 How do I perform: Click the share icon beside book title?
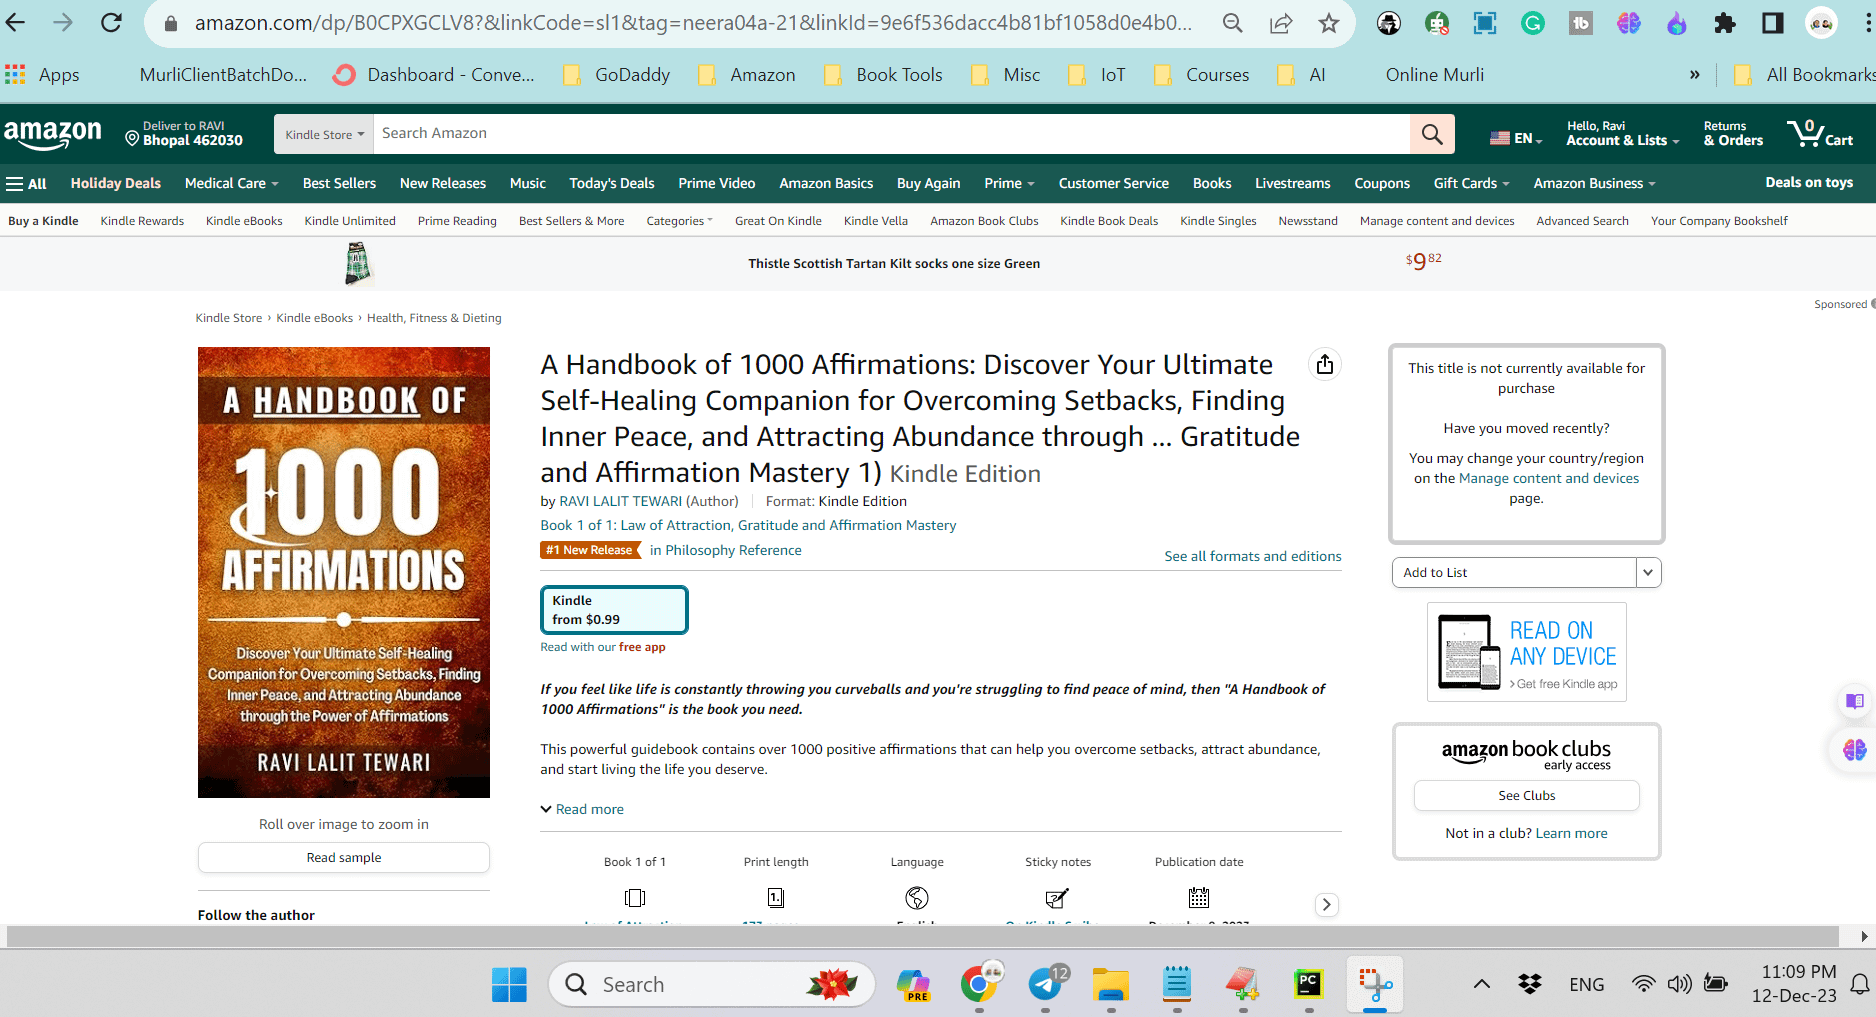coord(1325,365)
